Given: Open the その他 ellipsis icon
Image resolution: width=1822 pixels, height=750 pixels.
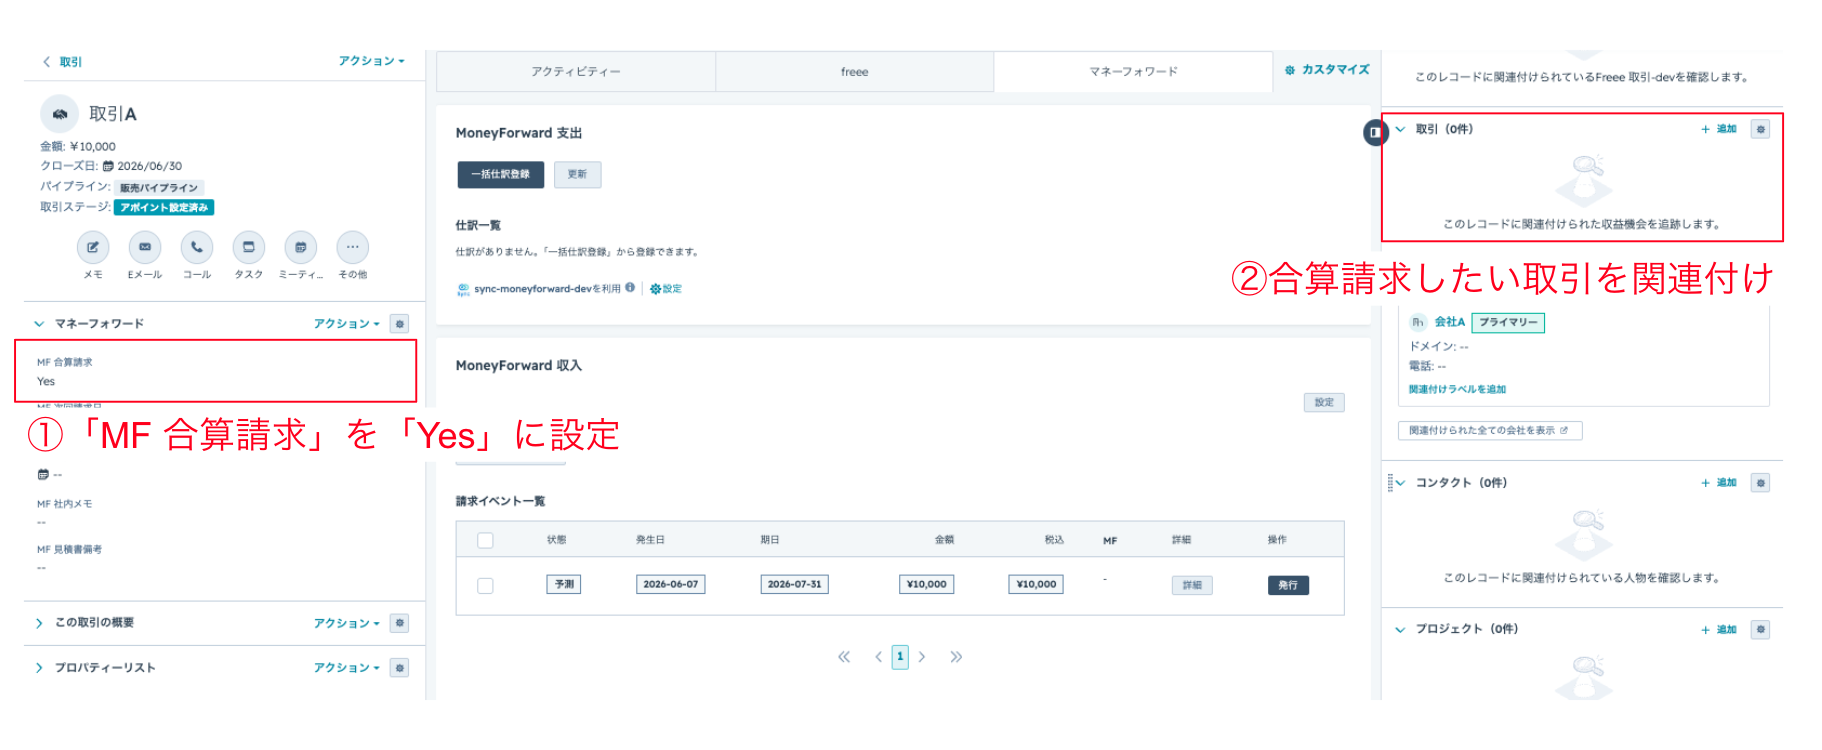Looking at the screenshot, I should 353,247.
